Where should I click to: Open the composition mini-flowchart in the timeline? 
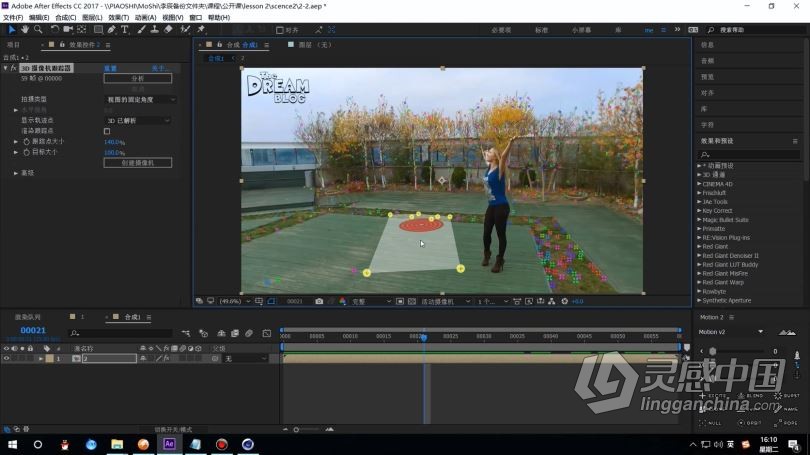tap(186, 334)
